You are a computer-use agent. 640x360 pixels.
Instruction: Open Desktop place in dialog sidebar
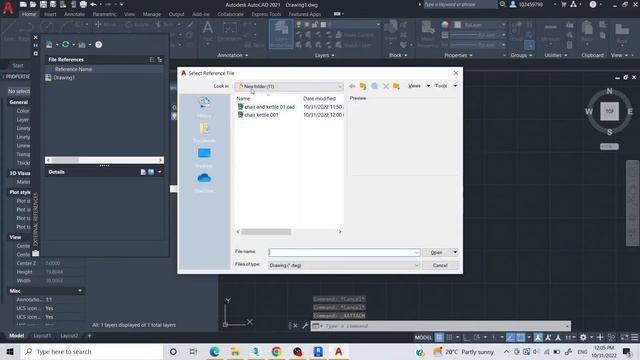click(x=204, y=157)
